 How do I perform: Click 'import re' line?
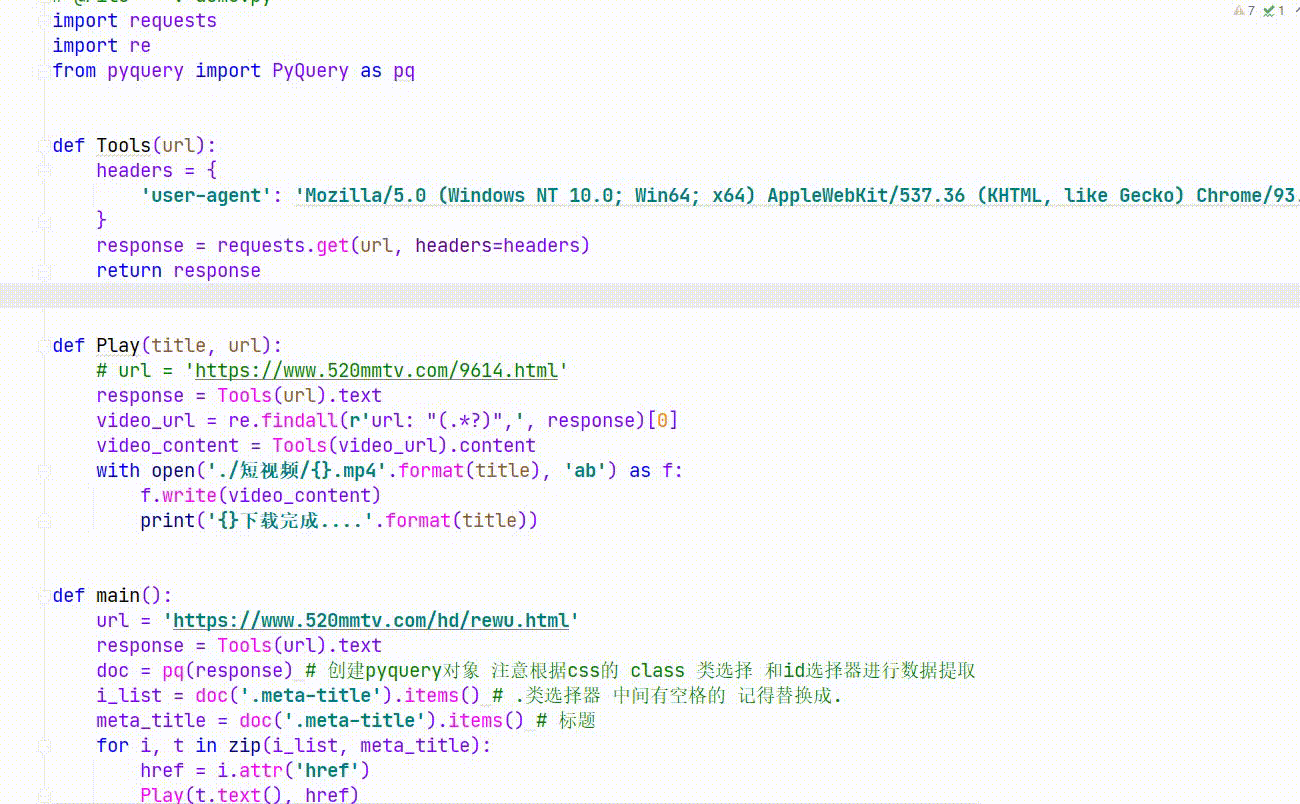[x=102, y=46]
